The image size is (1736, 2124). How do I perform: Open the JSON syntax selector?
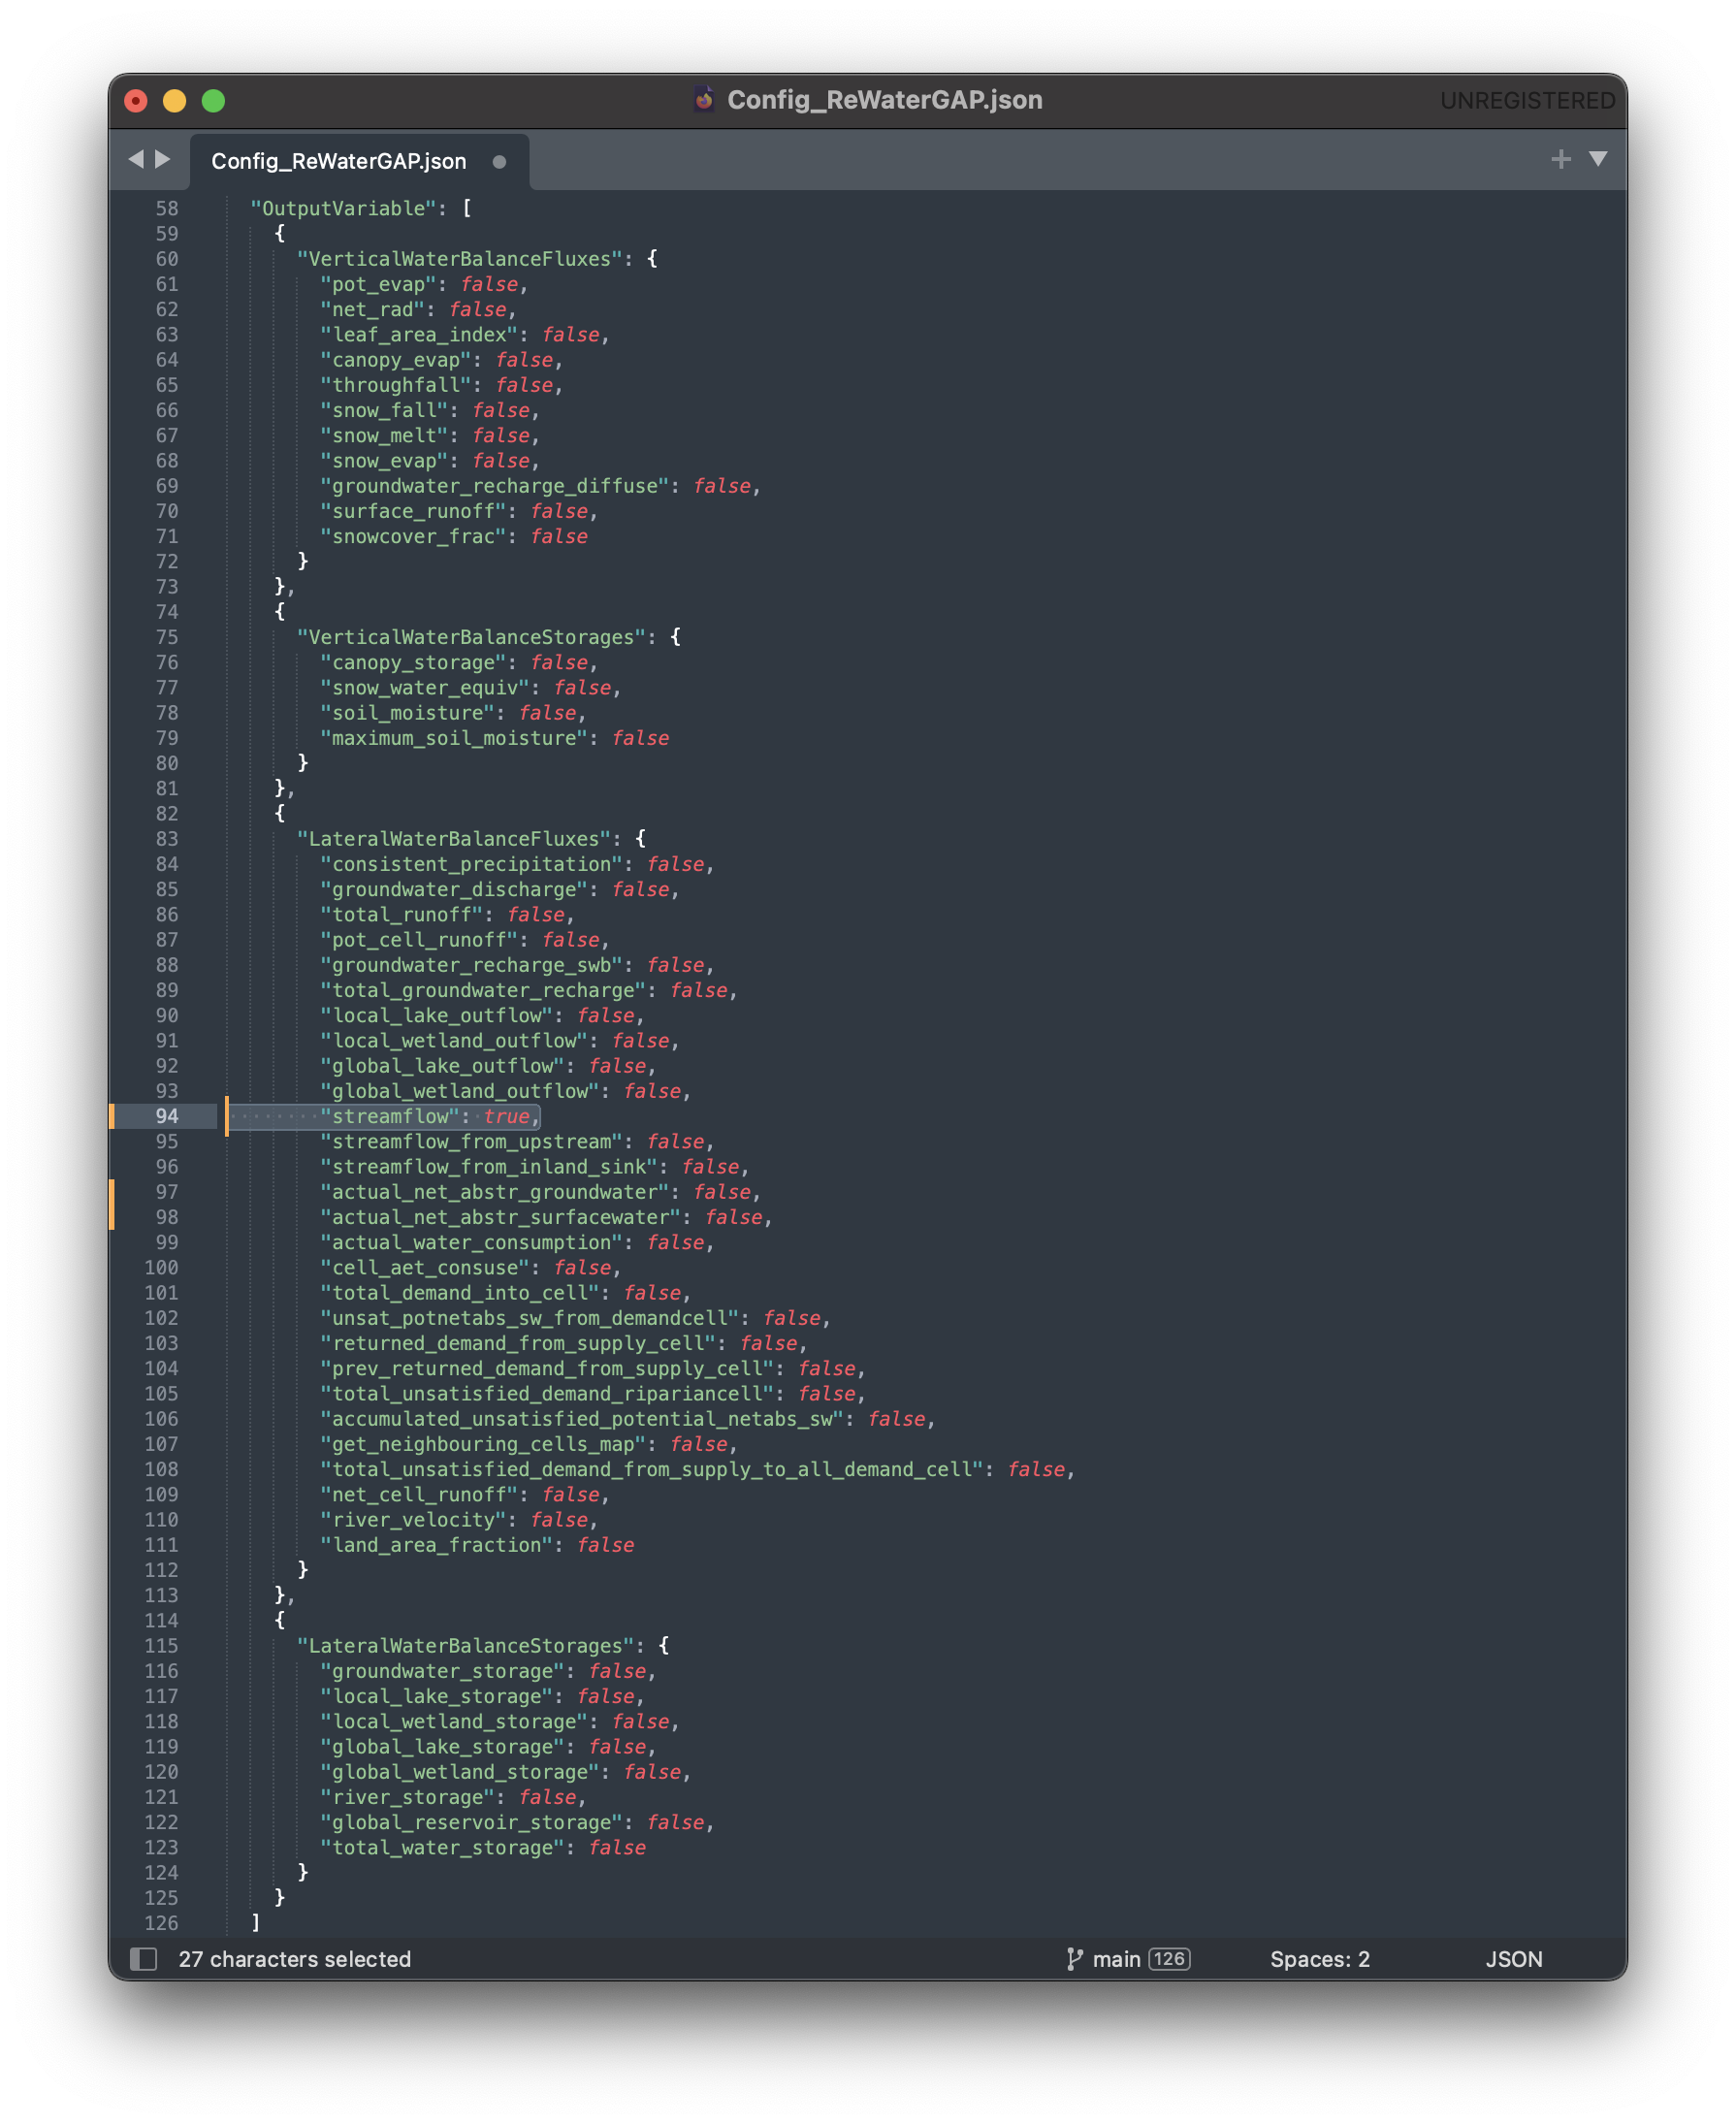[x=1513, y=1958]
